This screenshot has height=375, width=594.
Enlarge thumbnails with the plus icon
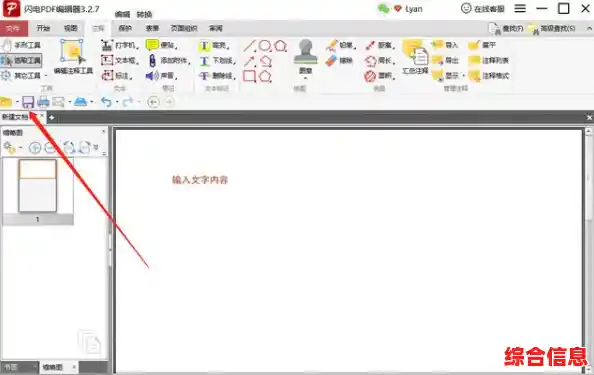click(x=35, y=147)
